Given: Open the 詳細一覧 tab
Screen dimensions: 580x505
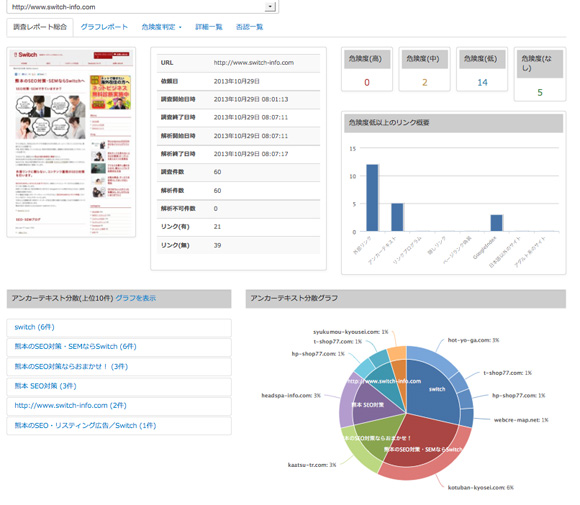Looking at the screenshot, I should [x=209, y=27].
